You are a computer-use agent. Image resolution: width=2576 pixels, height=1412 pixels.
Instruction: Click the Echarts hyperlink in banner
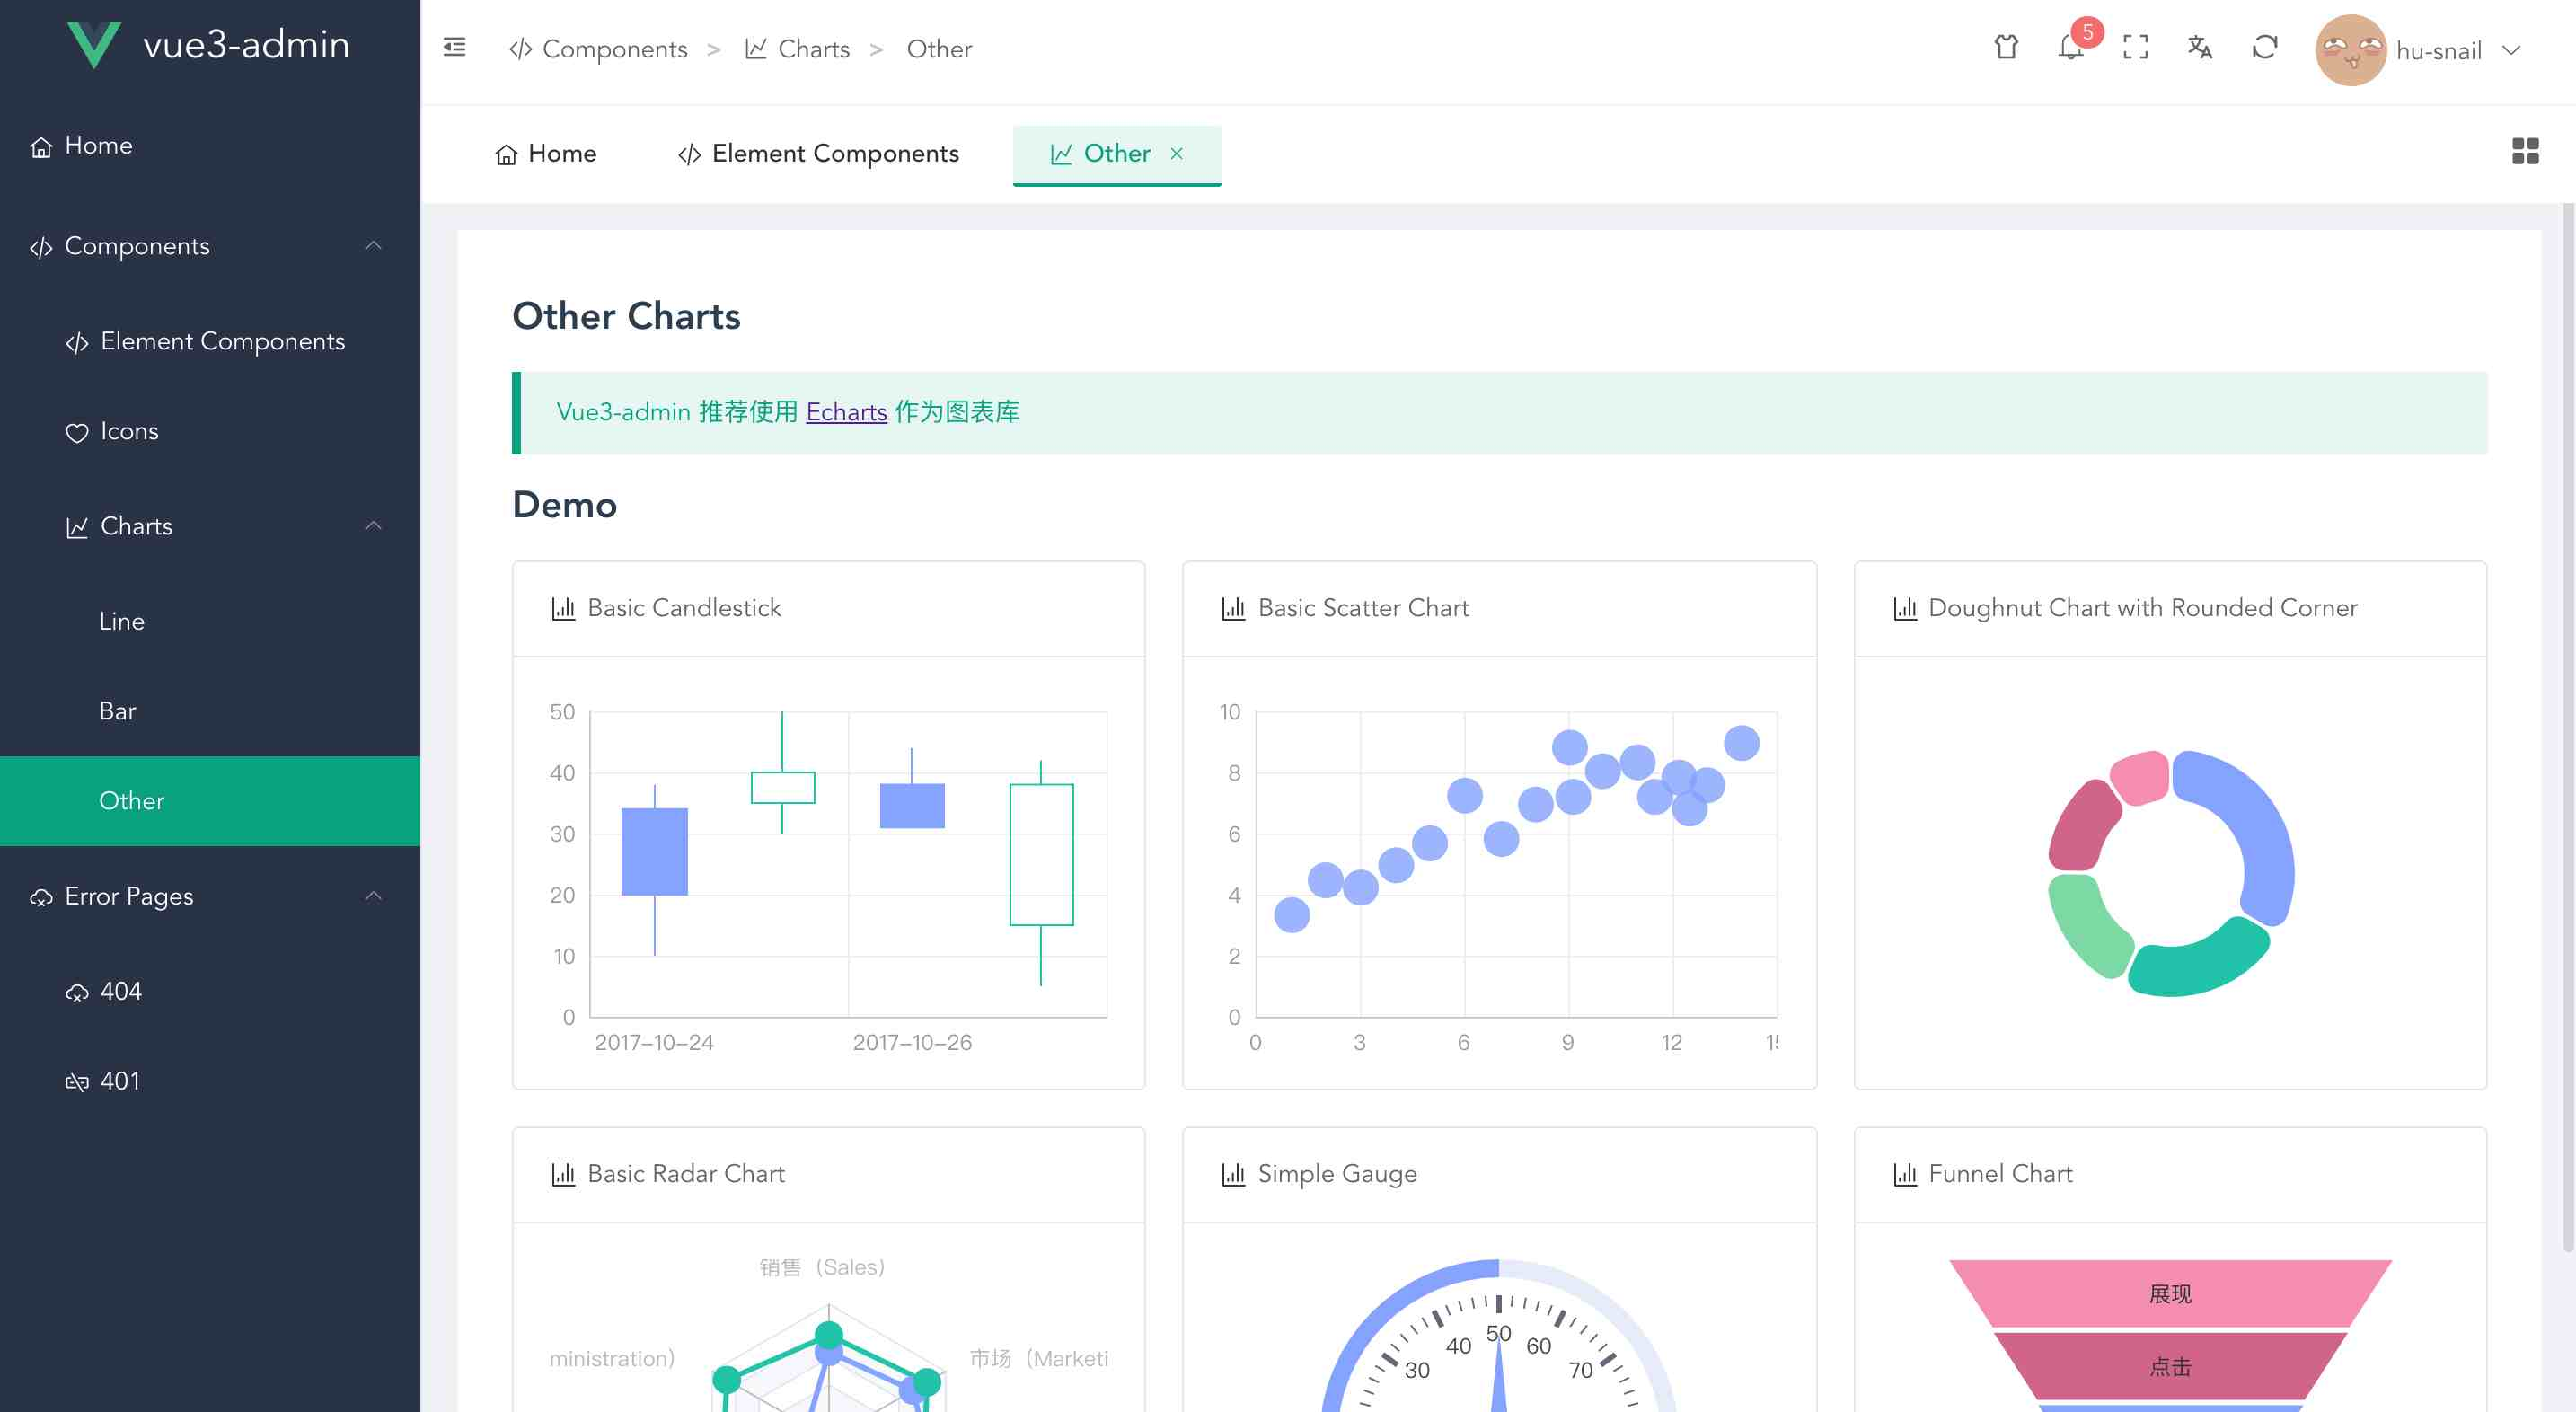click(846, 412)
